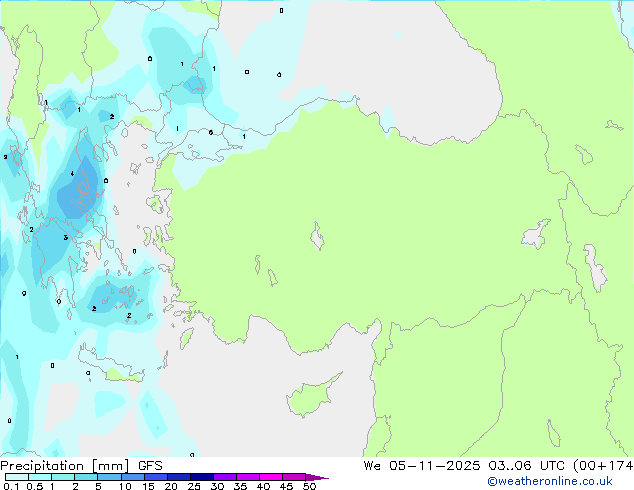The image size is (634, 490).
Task: Click the "[mm]" unit label
Action: click(x=111, y=466)
